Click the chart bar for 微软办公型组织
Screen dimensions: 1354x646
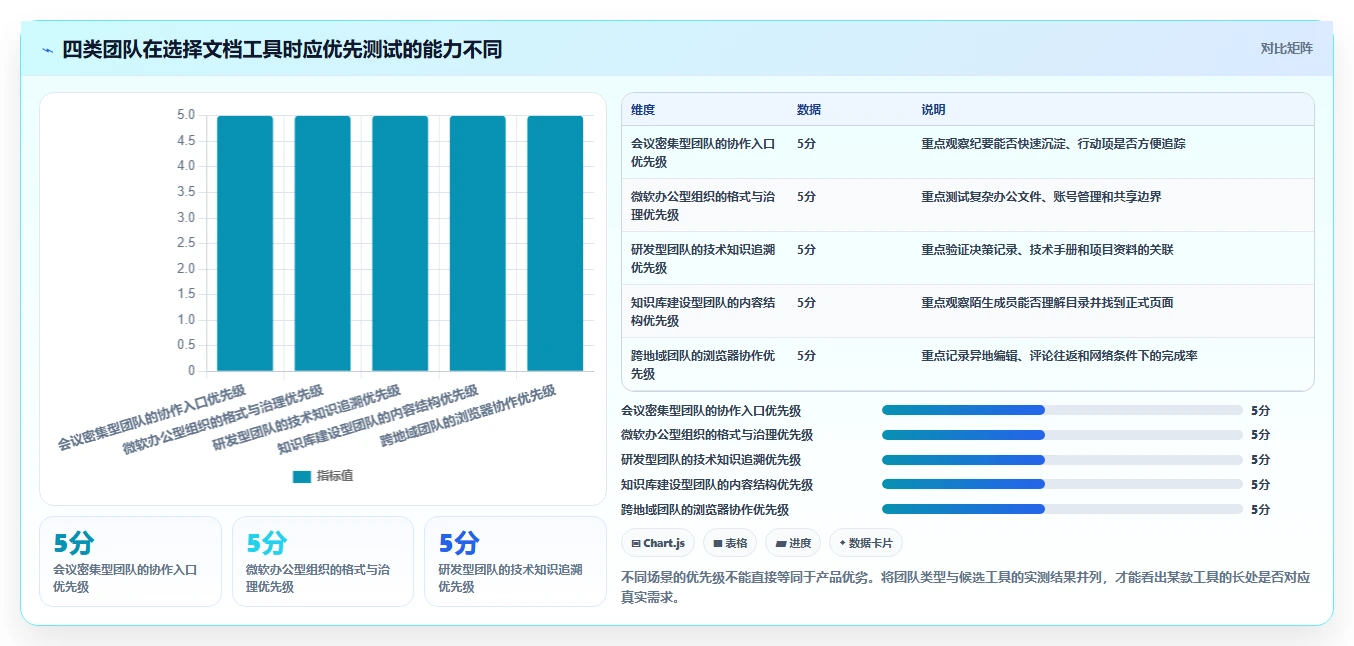point(322,243)
